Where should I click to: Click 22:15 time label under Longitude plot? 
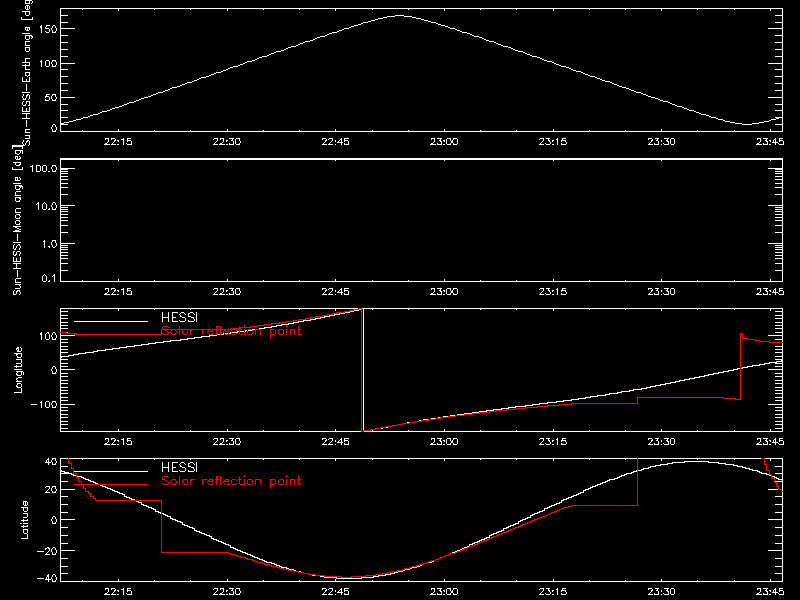[118, 442]
